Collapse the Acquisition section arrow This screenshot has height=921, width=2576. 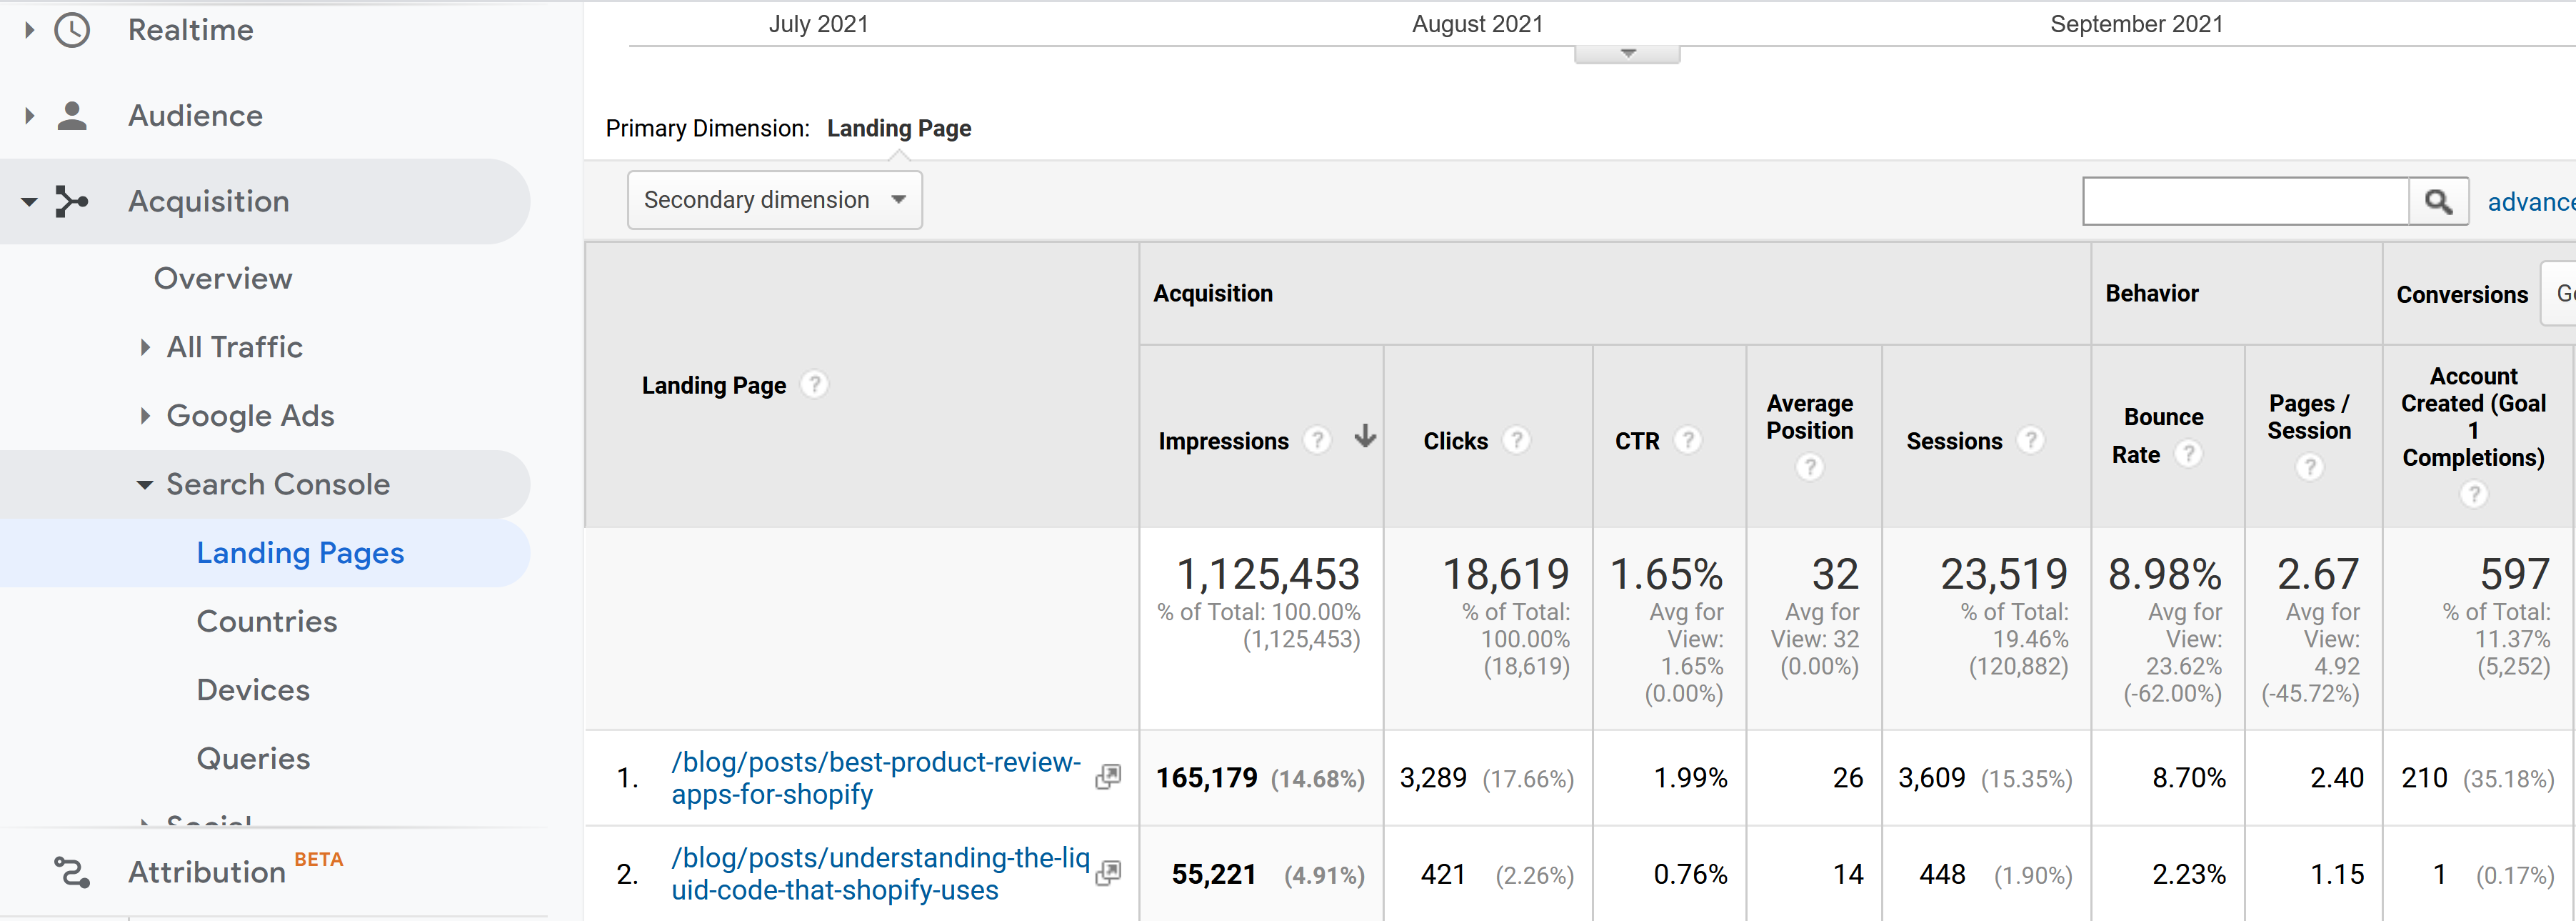[29, 202]
